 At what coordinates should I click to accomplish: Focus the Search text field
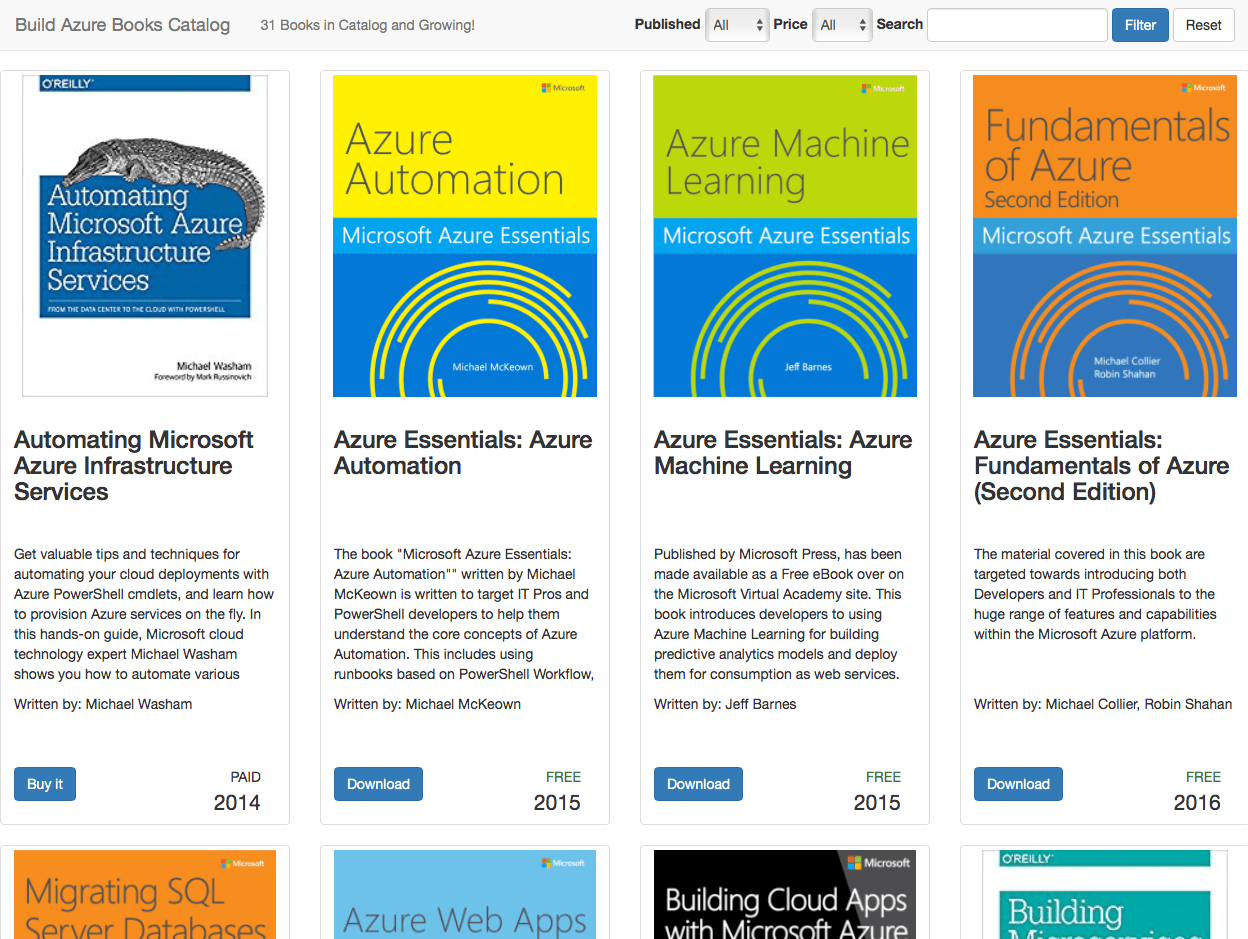click(1016, 25)
